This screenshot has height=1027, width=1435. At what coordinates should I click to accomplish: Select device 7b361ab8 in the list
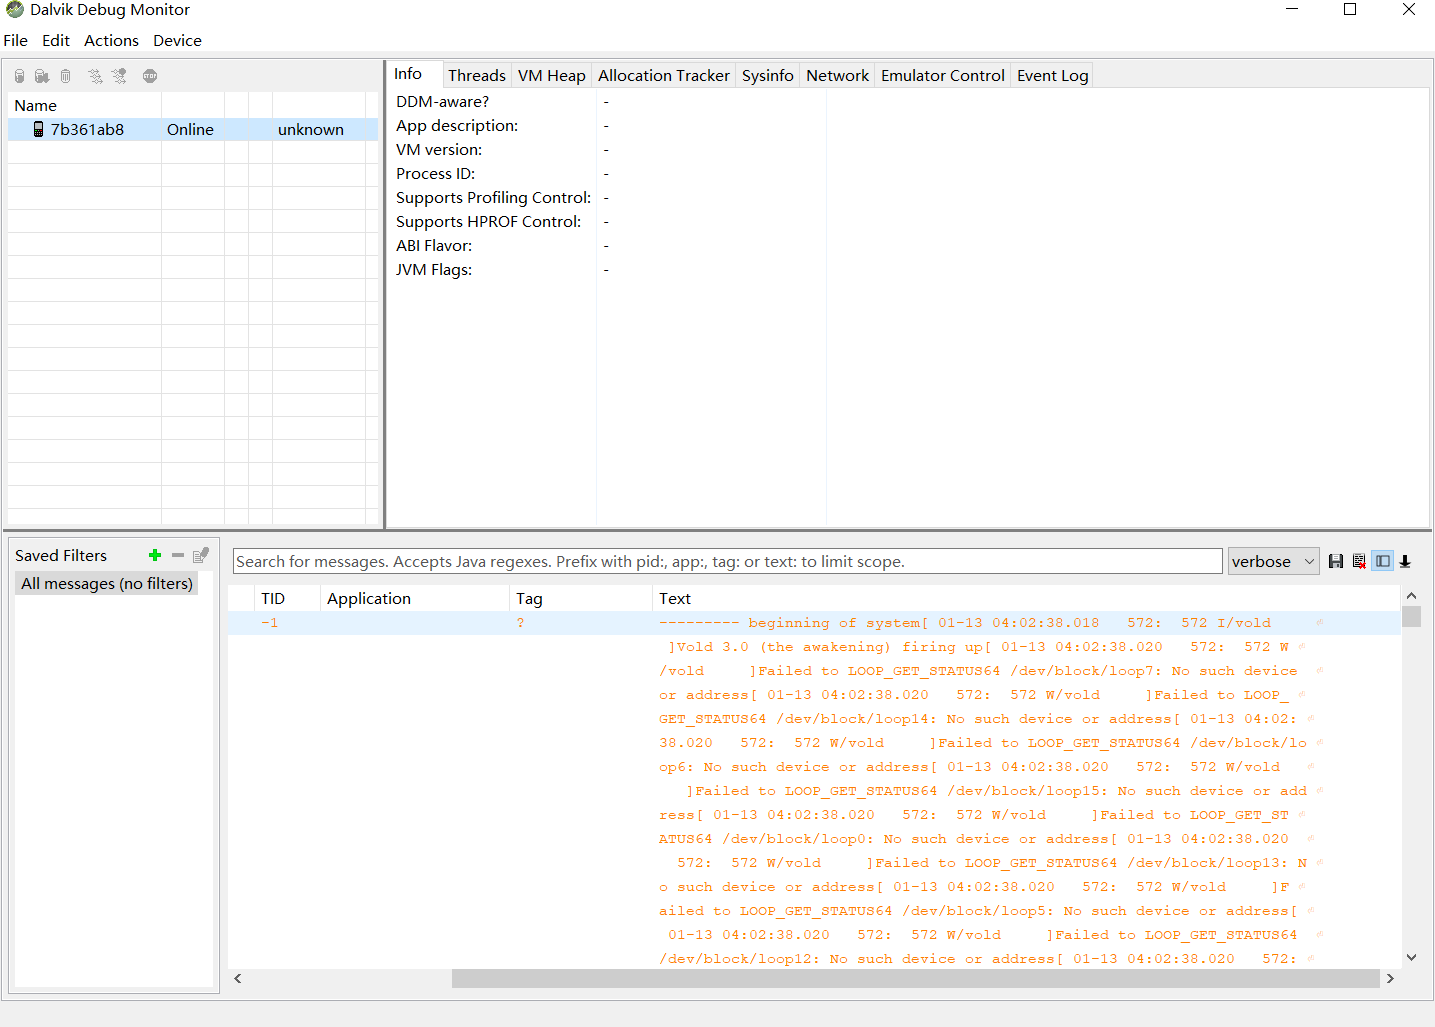pos(193,129)
